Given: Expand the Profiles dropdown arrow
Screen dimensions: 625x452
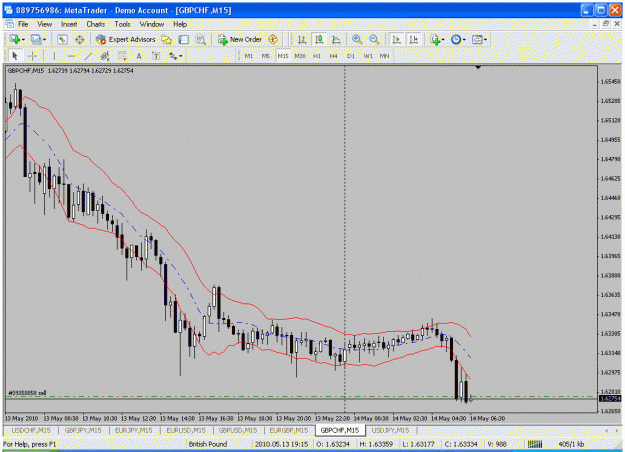Looking at the screenshot, I should pos(45,40).
